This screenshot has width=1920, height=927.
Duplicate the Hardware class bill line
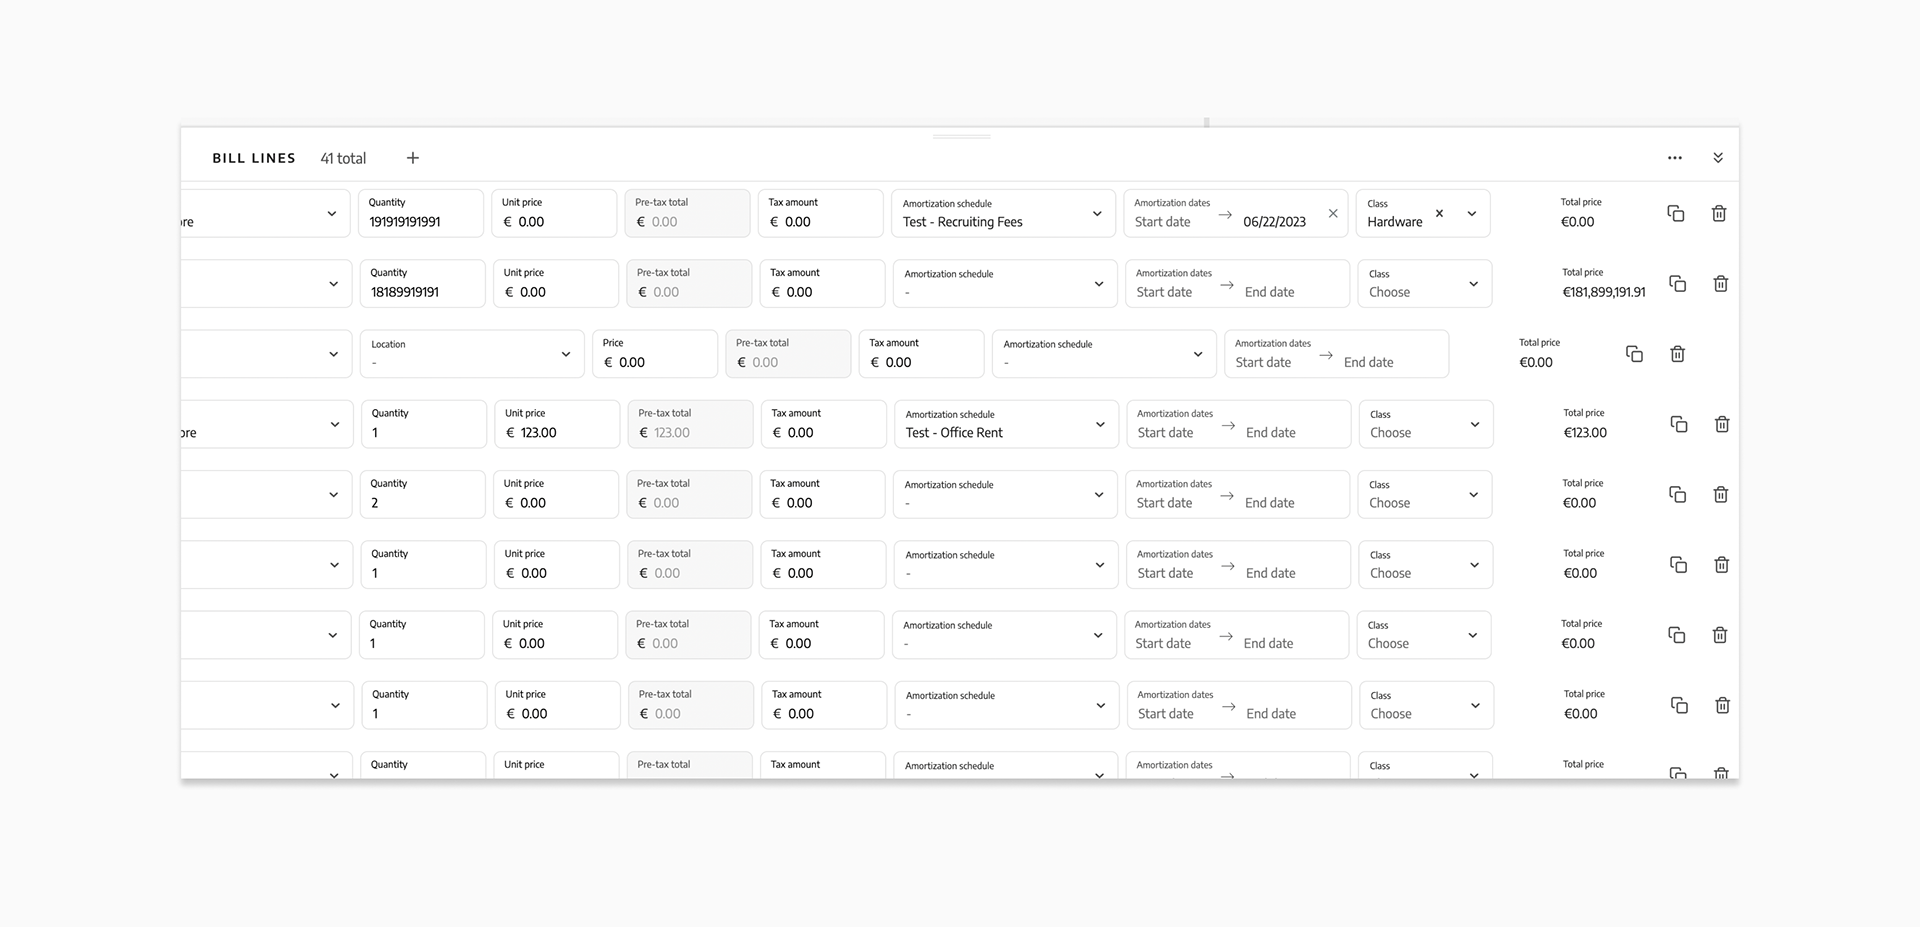[x=1676, y=213]
